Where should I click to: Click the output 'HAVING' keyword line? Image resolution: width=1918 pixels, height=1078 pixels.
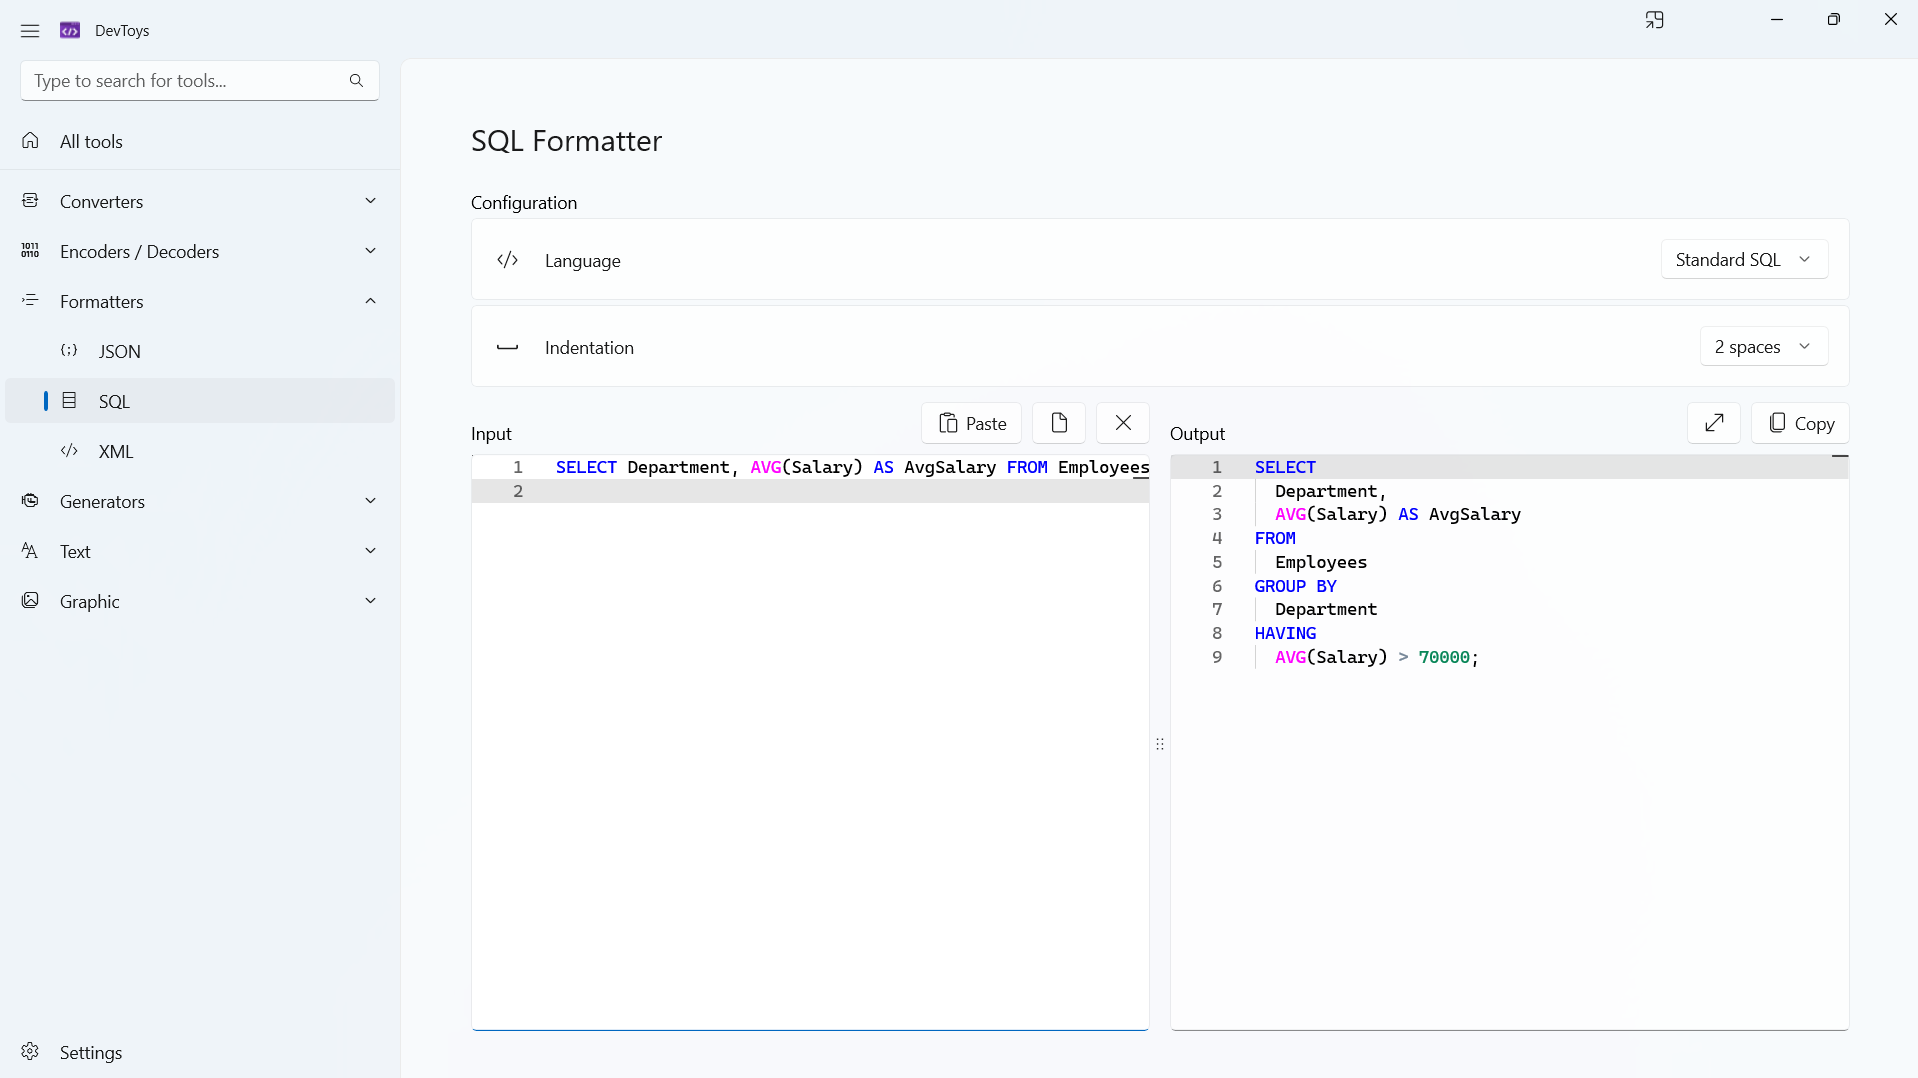(x=1285, y=633)
